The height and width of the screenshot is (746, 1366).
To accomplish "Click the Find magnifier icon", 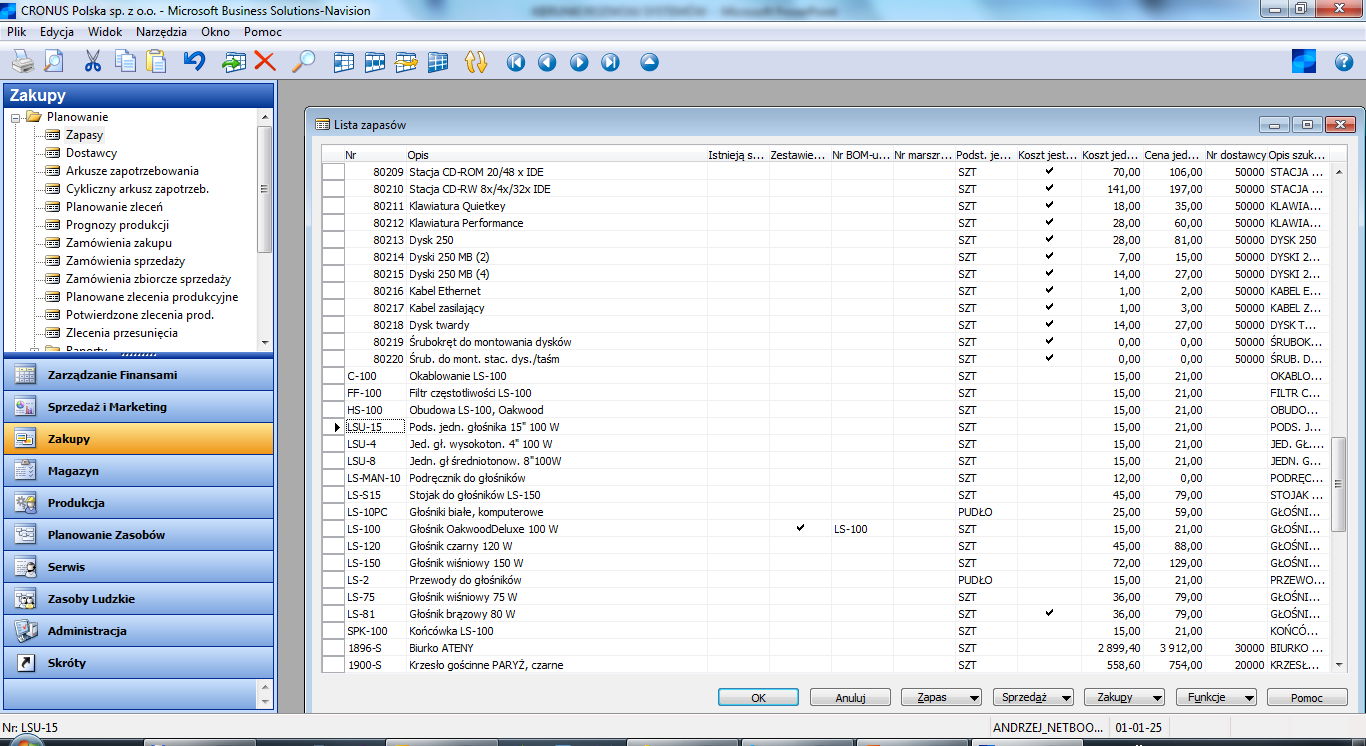I will [303, 62].
